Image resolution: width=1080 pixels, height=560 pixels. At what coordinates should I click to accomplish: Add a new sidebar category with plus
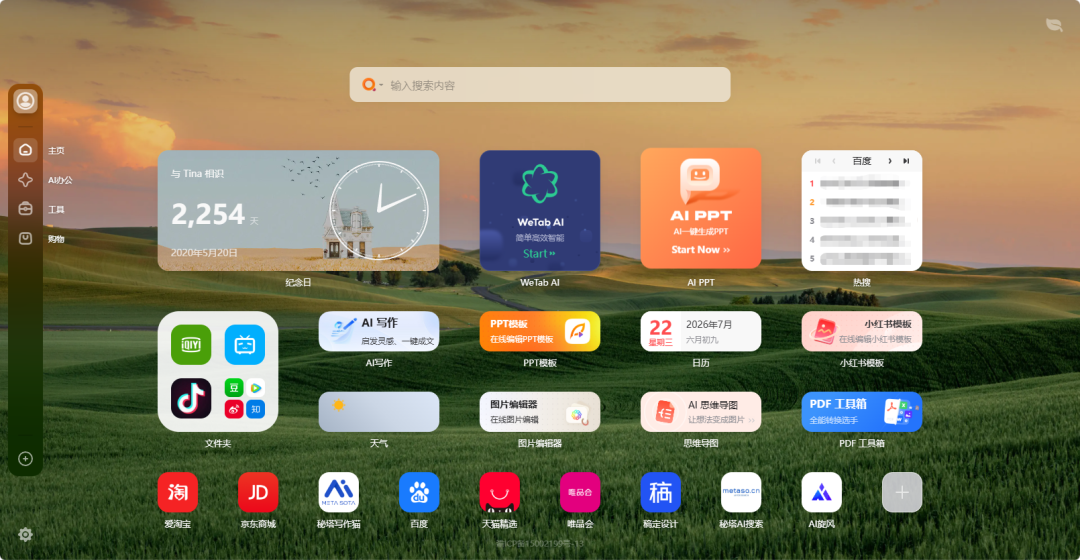click(25, 459)
